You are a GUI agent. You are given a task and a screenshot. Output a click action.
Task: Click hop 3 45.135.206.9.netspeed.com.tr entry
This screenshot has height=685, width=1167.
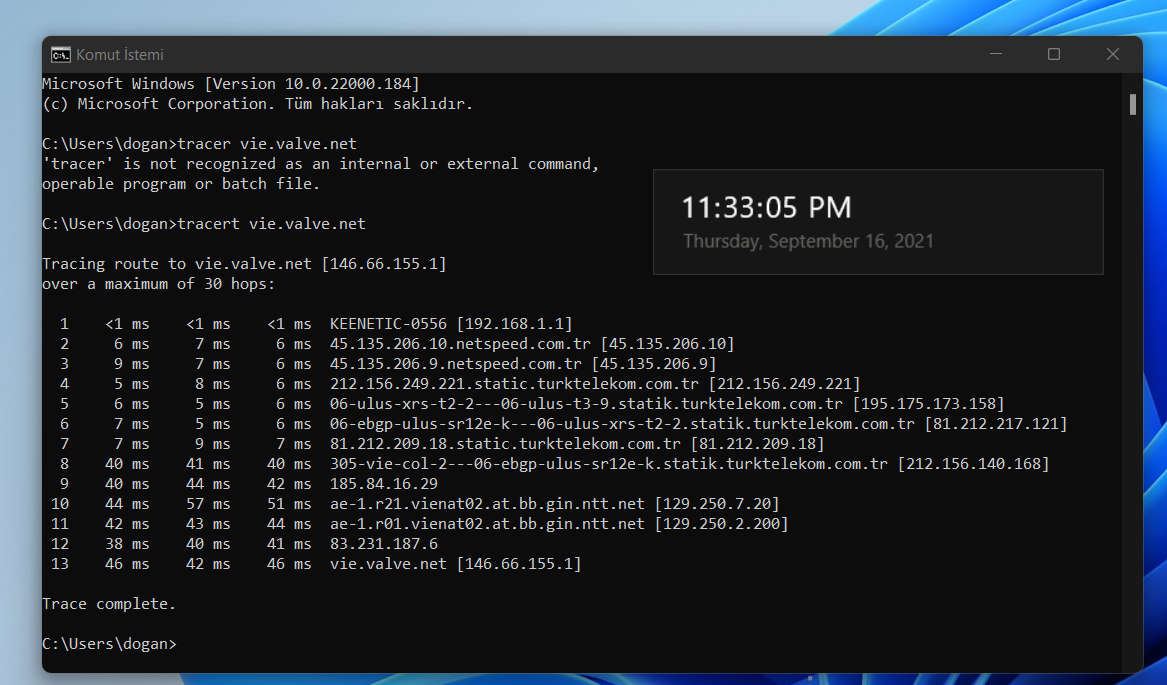pos(523,364)
